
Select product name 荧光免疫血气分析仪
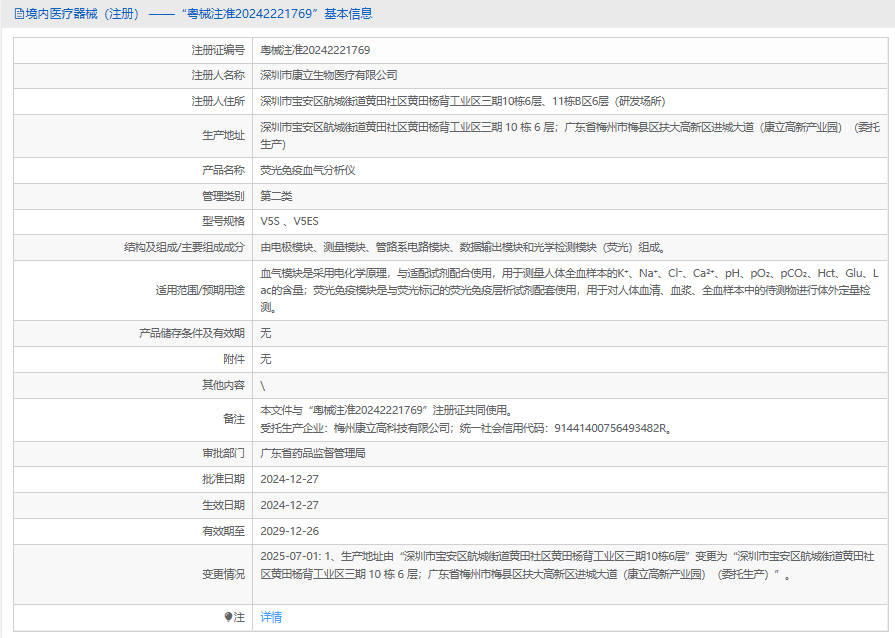click(x=308, y=170)
